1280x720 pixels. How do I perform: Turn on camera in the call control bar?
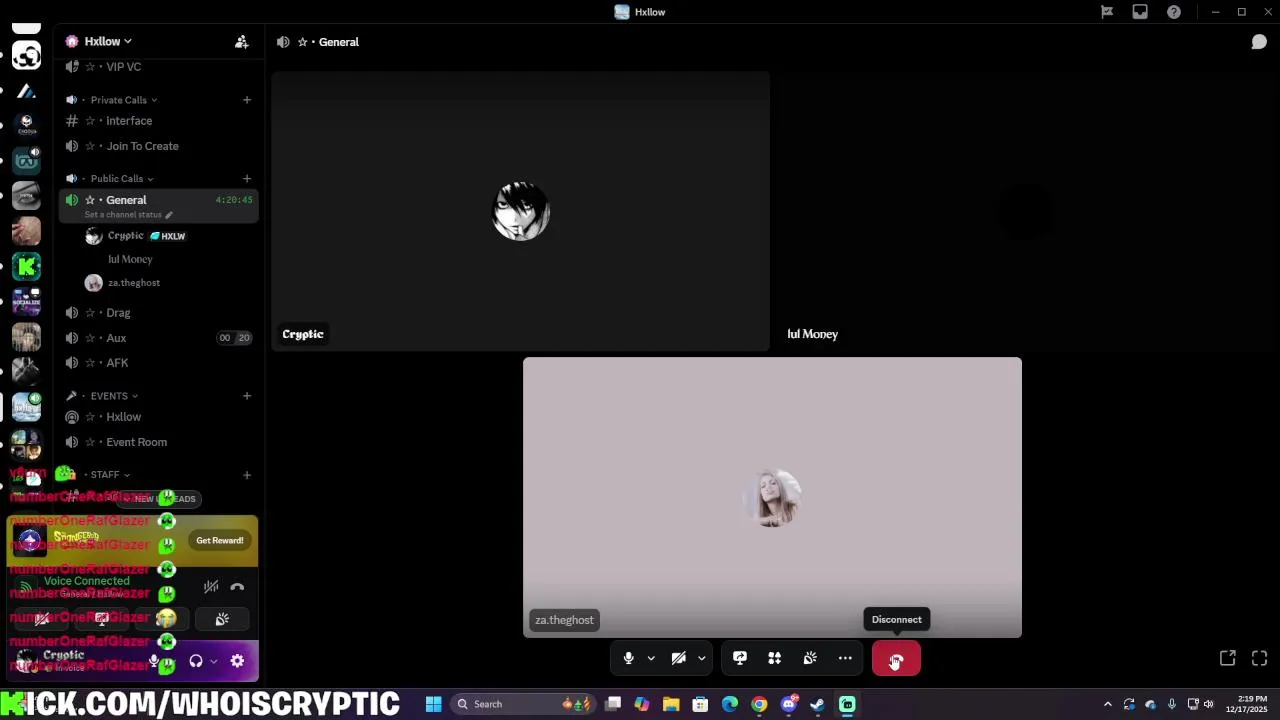[x=678, y=658]
